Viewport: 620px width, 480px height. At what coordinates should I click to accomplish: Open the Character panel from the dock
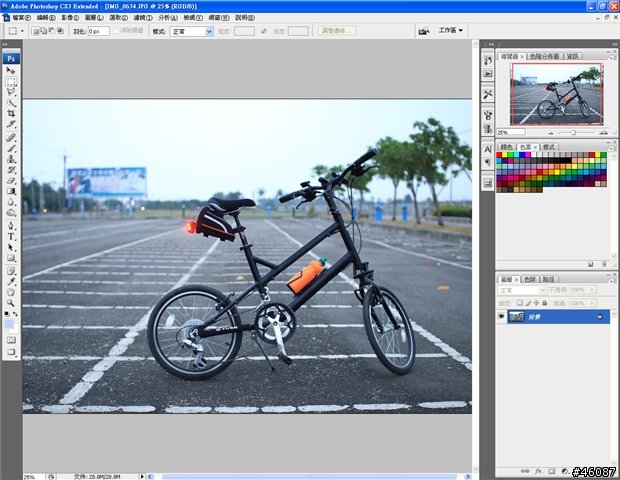(488, 149)
